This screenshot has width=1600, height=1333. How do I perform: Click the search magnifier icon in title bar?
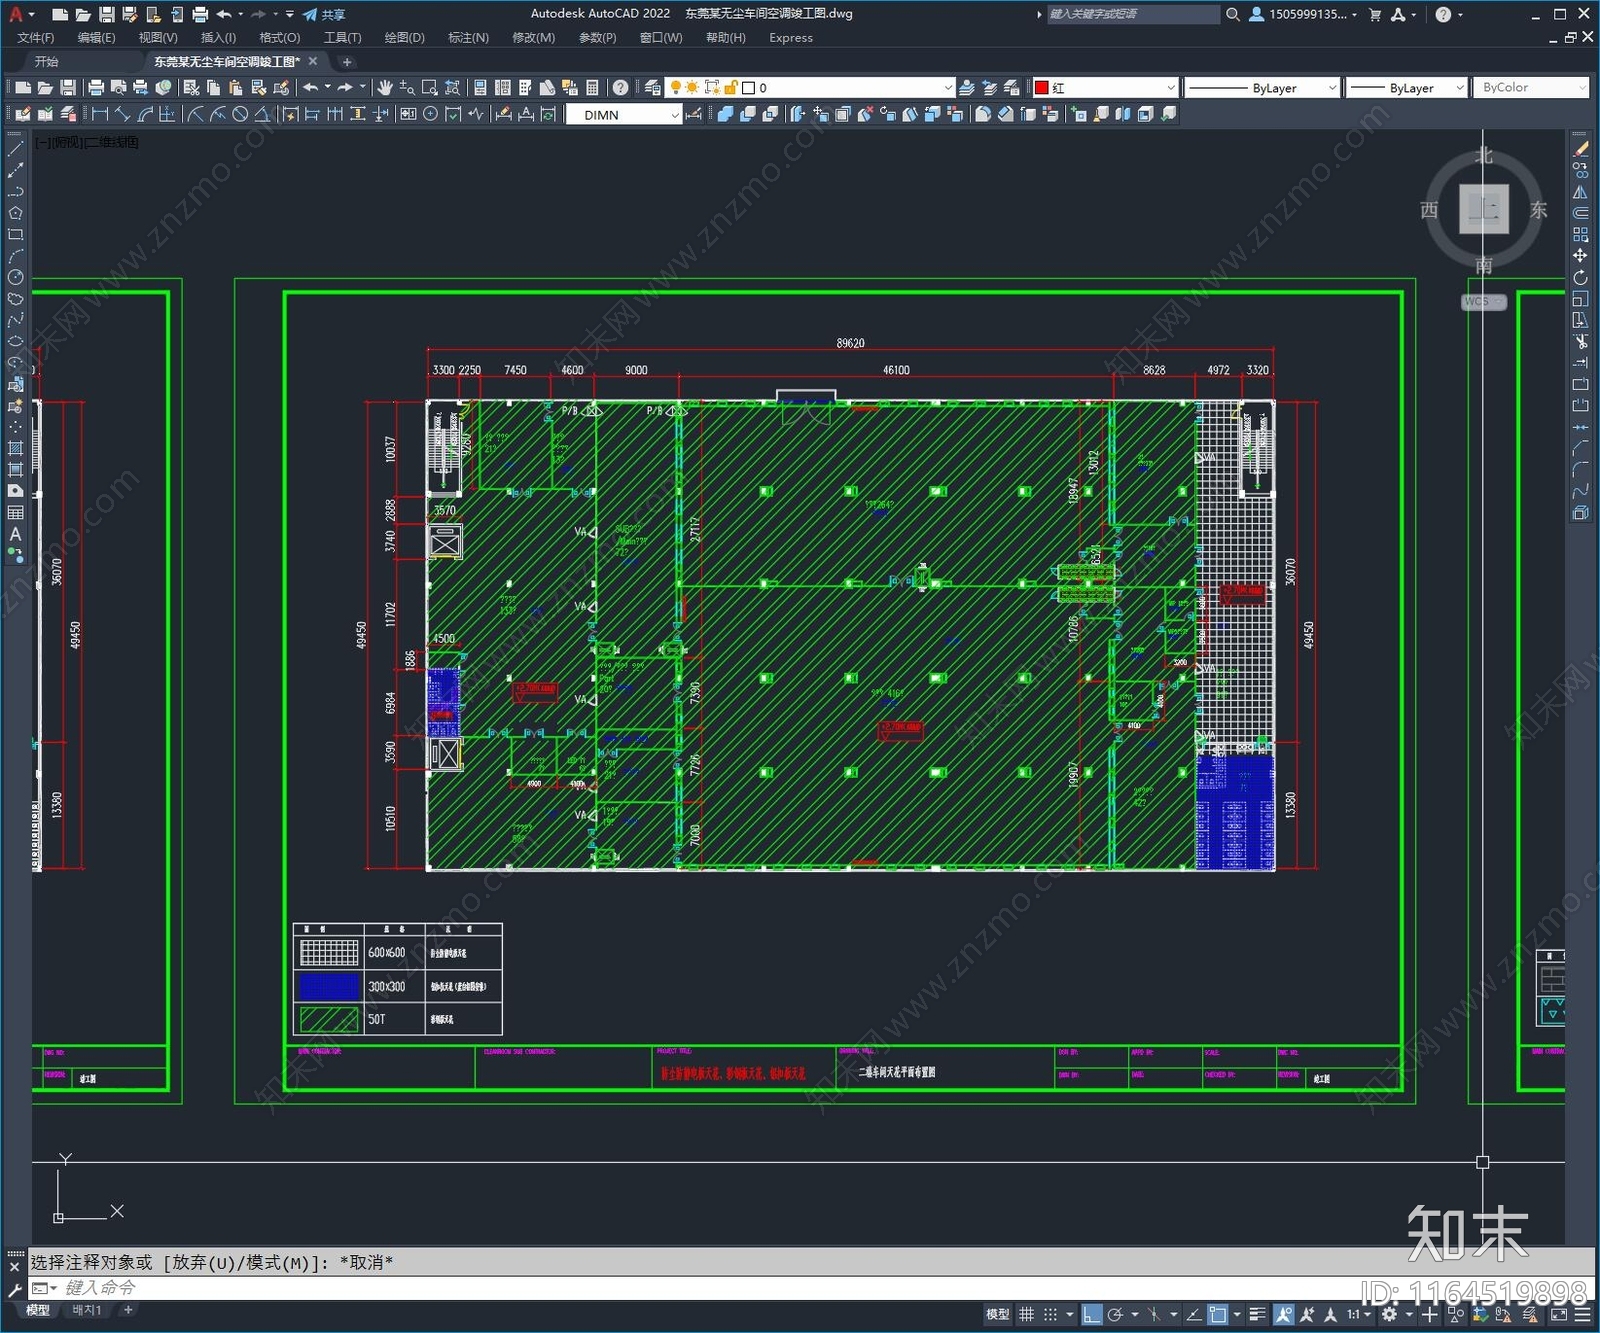tap(1233, 14)
